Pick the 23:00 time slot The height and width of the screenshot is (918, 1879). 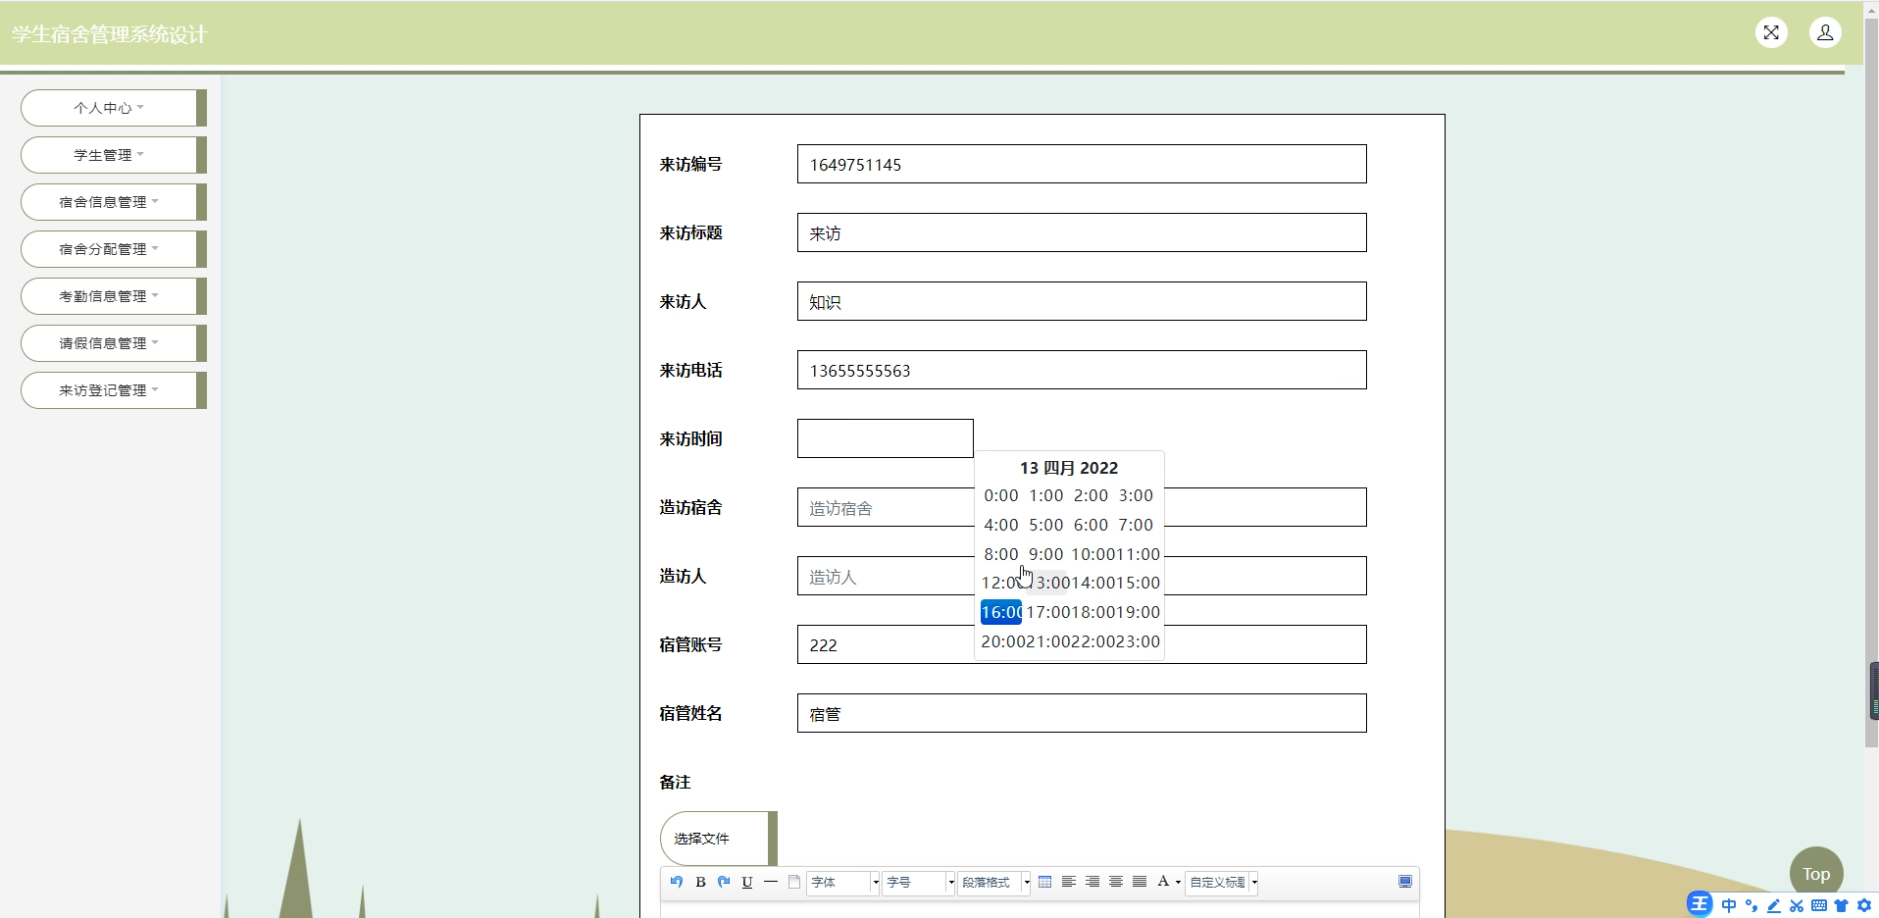click(1138, 641)
